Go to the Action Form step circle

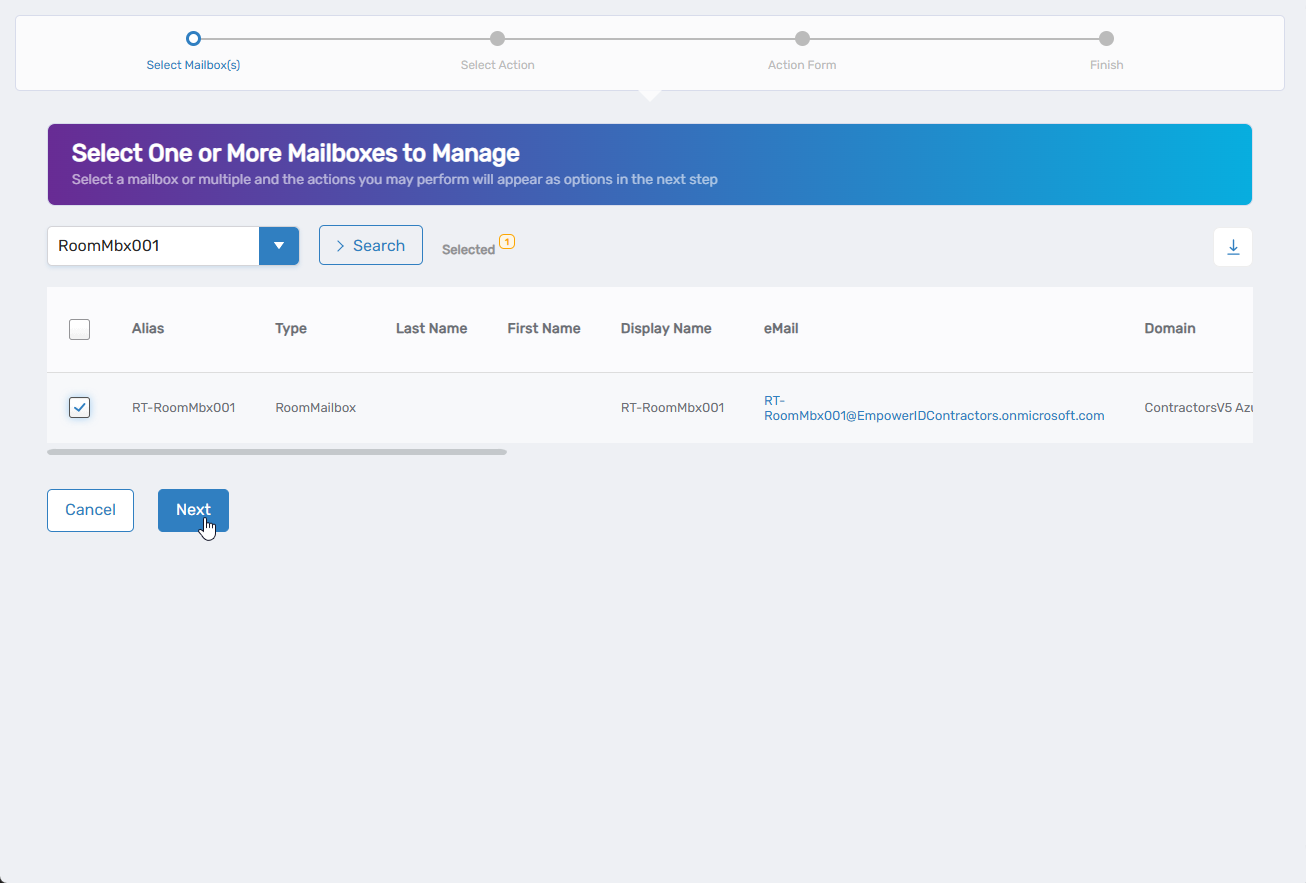[x=802, y=39]
